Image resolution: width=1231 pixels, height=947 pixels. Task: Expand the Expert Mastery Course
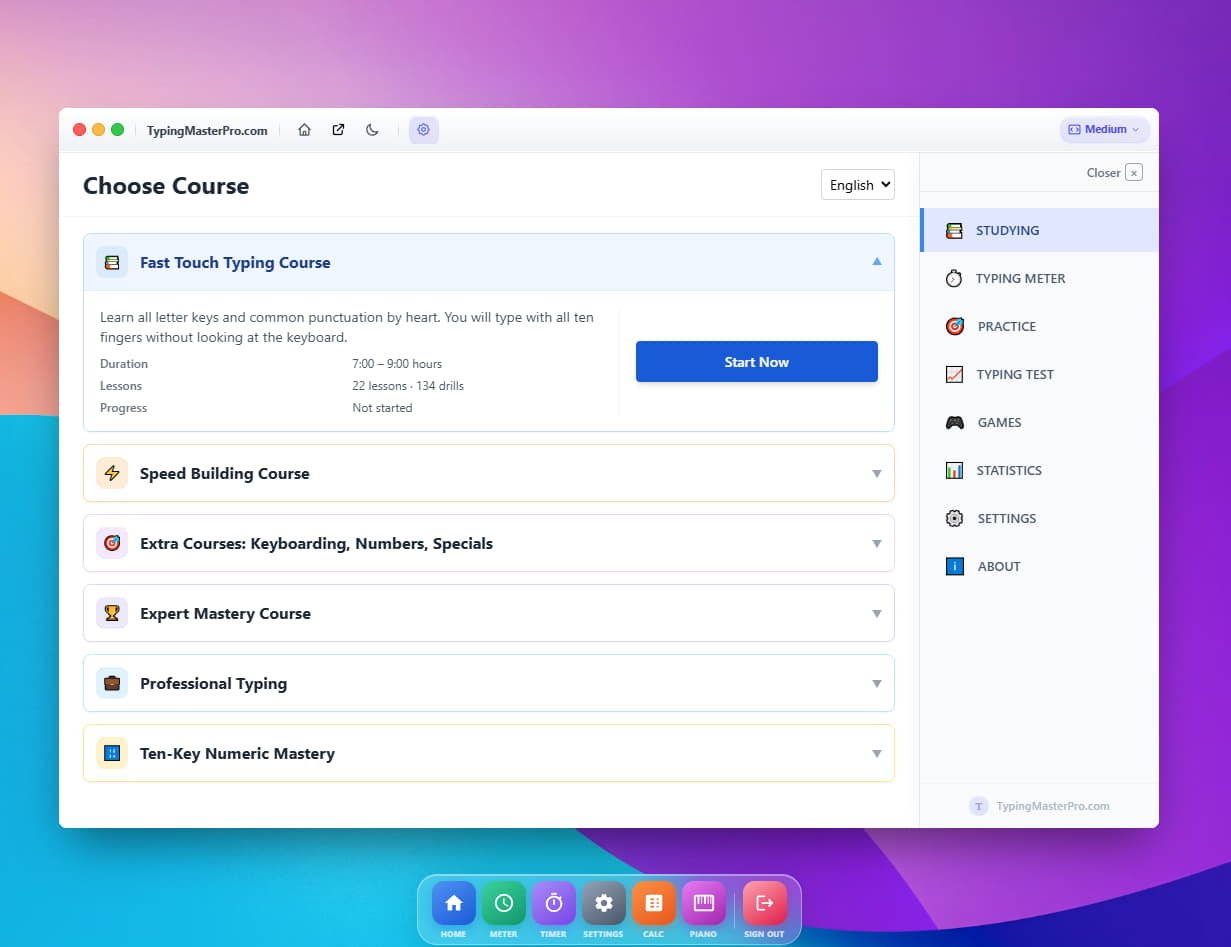[488, 614]
